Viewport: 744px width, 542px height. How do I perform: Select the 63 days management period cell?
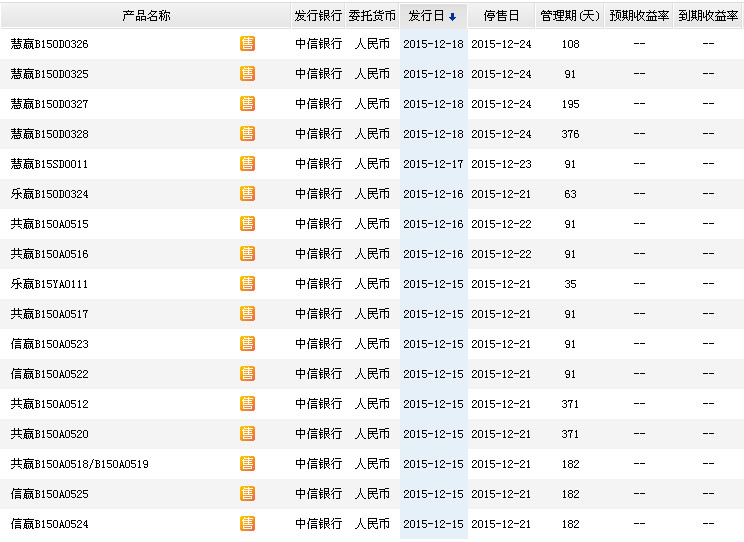point(570,194)
